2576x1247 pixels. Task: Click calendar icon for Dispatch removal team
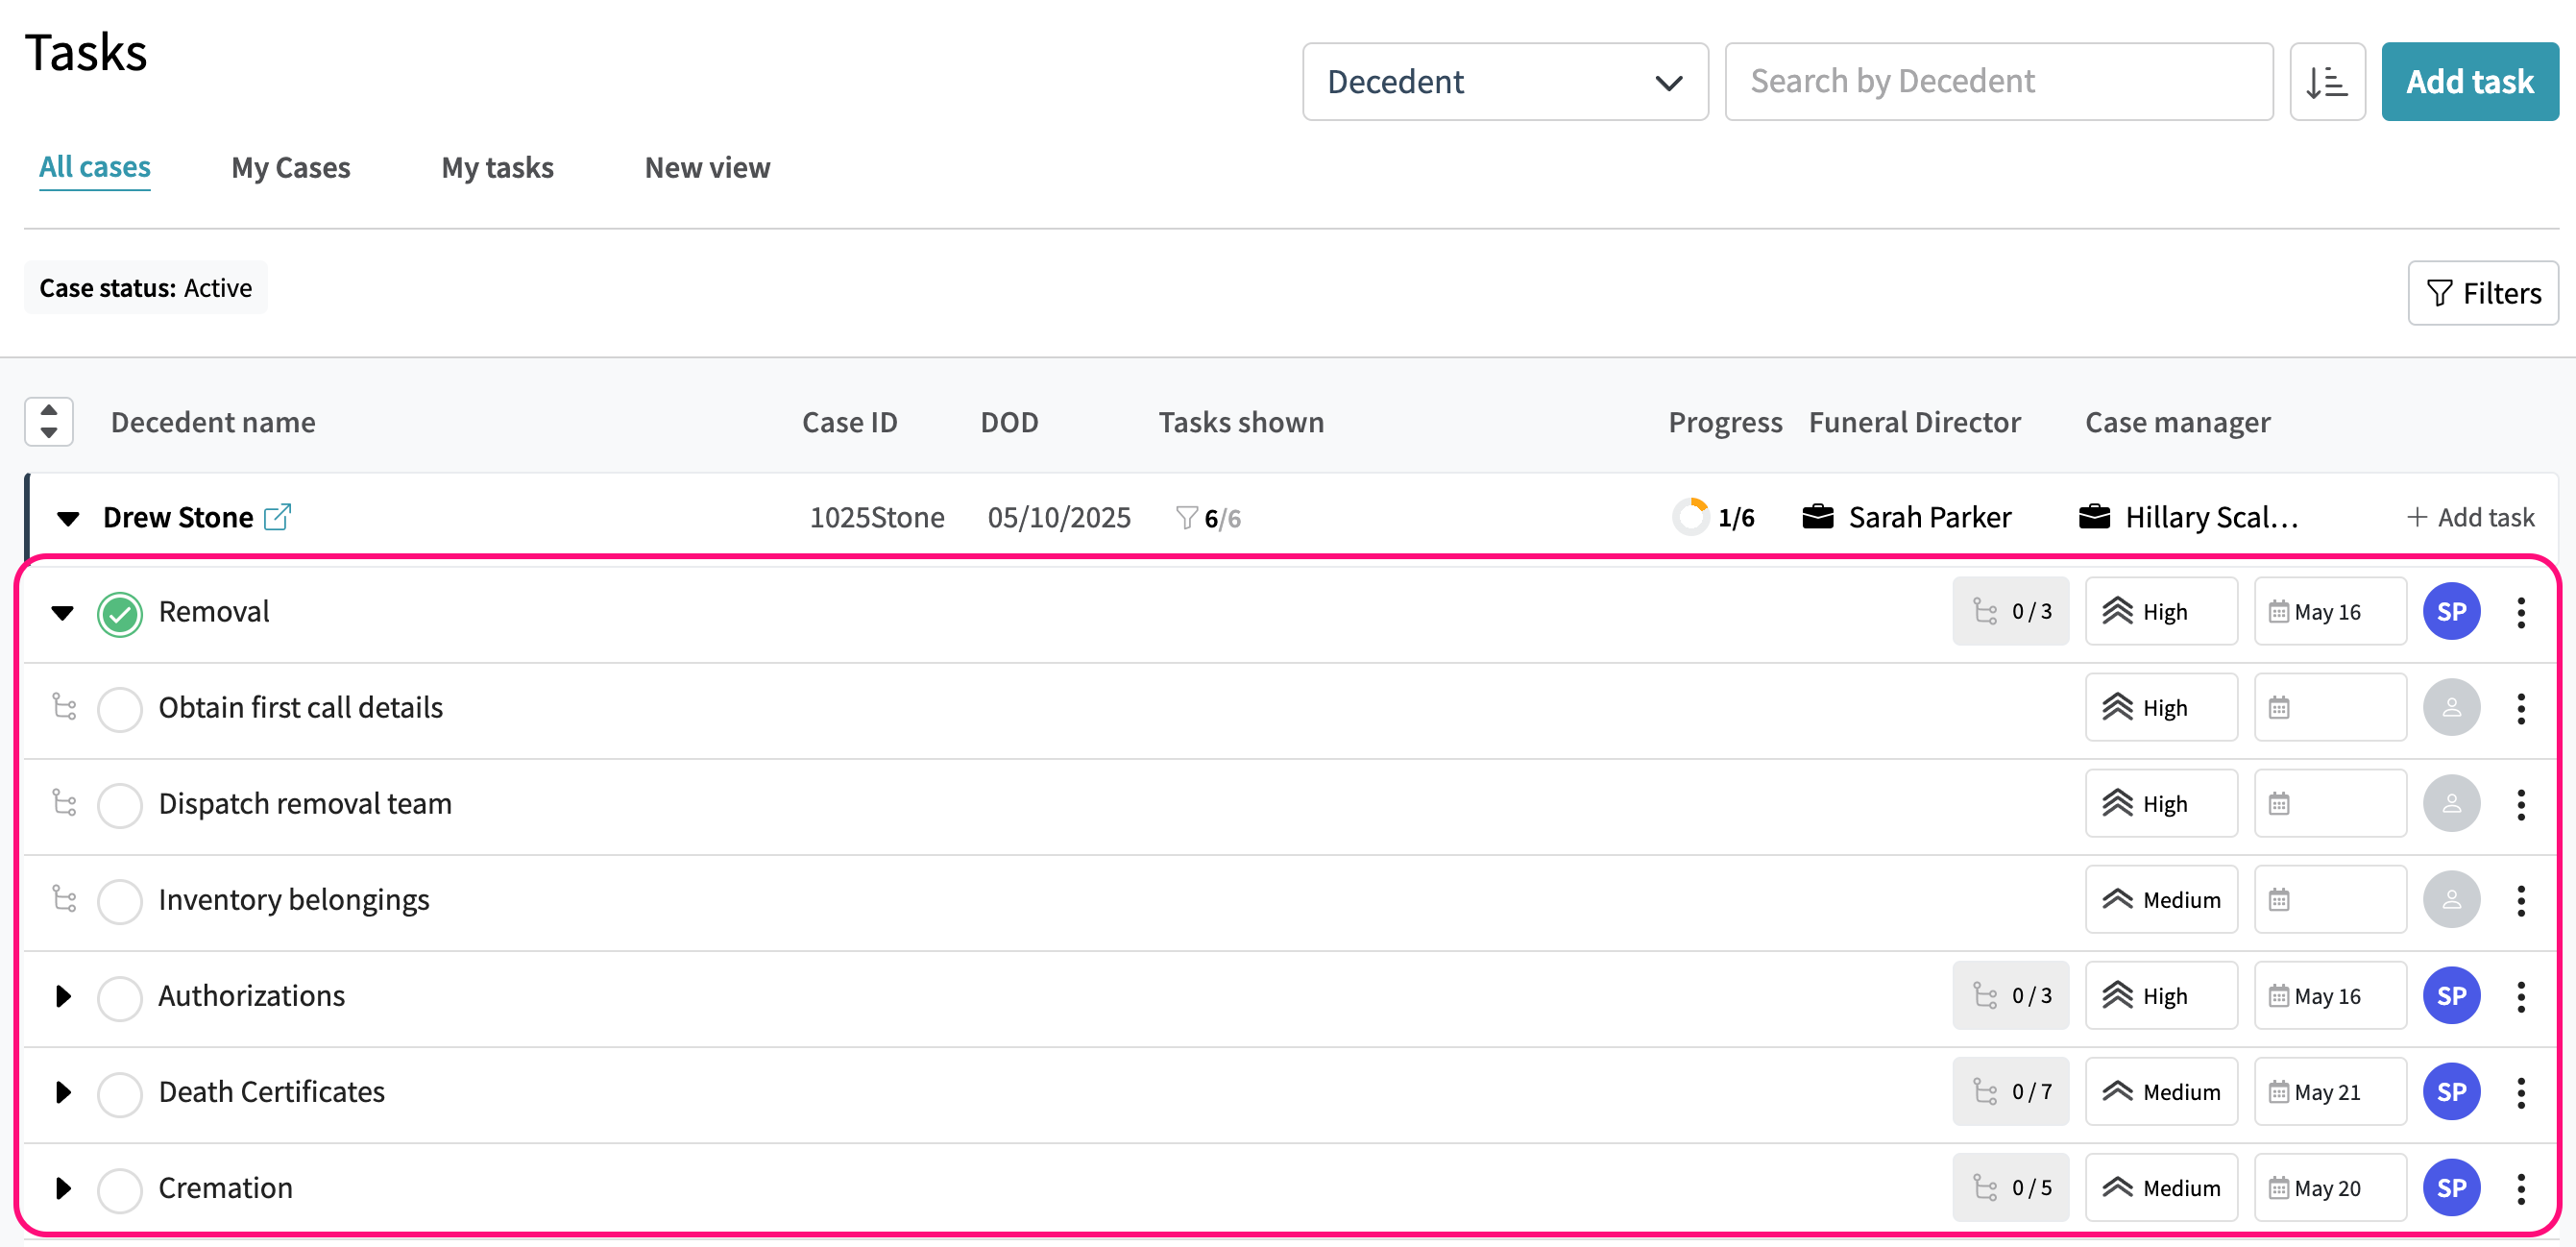2279,804
